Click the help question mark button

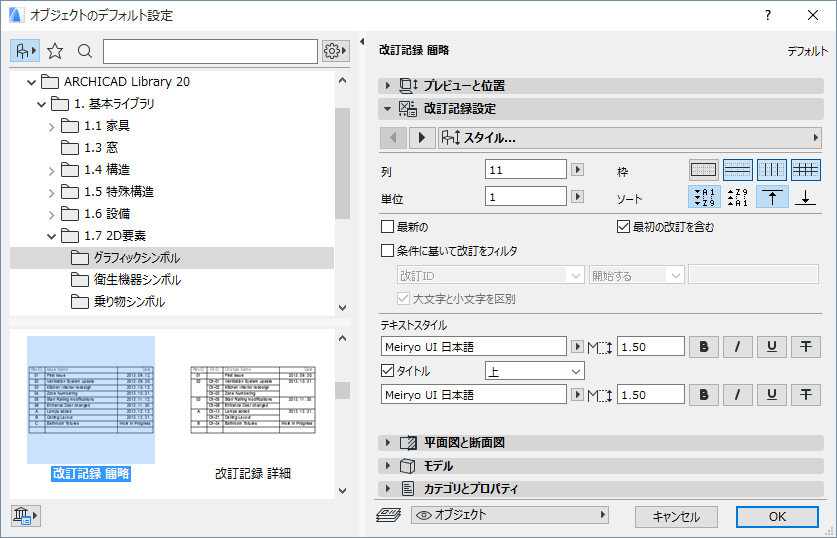(x=768, y=15)
